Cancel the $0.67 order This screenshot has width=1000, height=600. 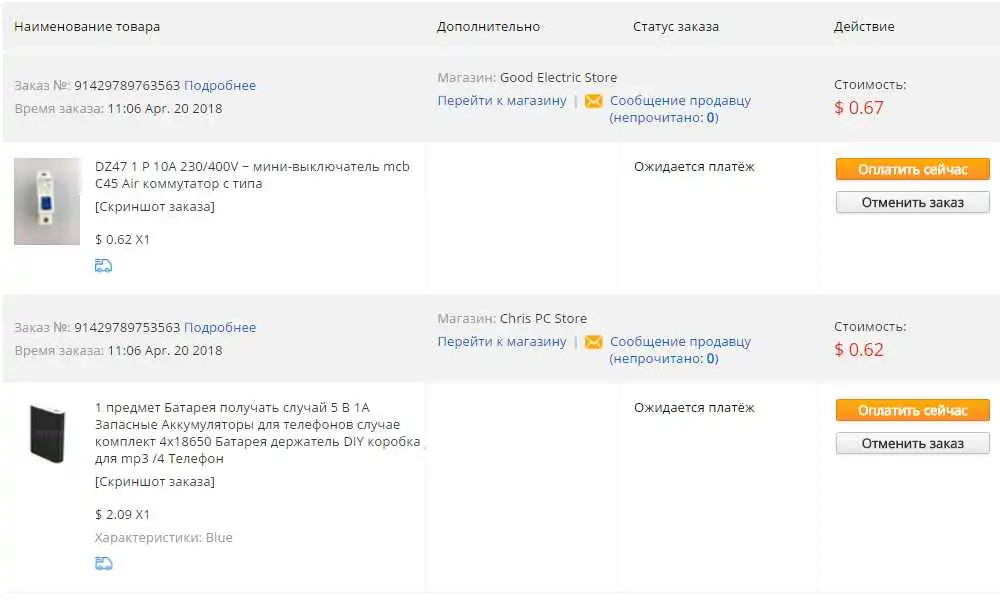[913, 202]
